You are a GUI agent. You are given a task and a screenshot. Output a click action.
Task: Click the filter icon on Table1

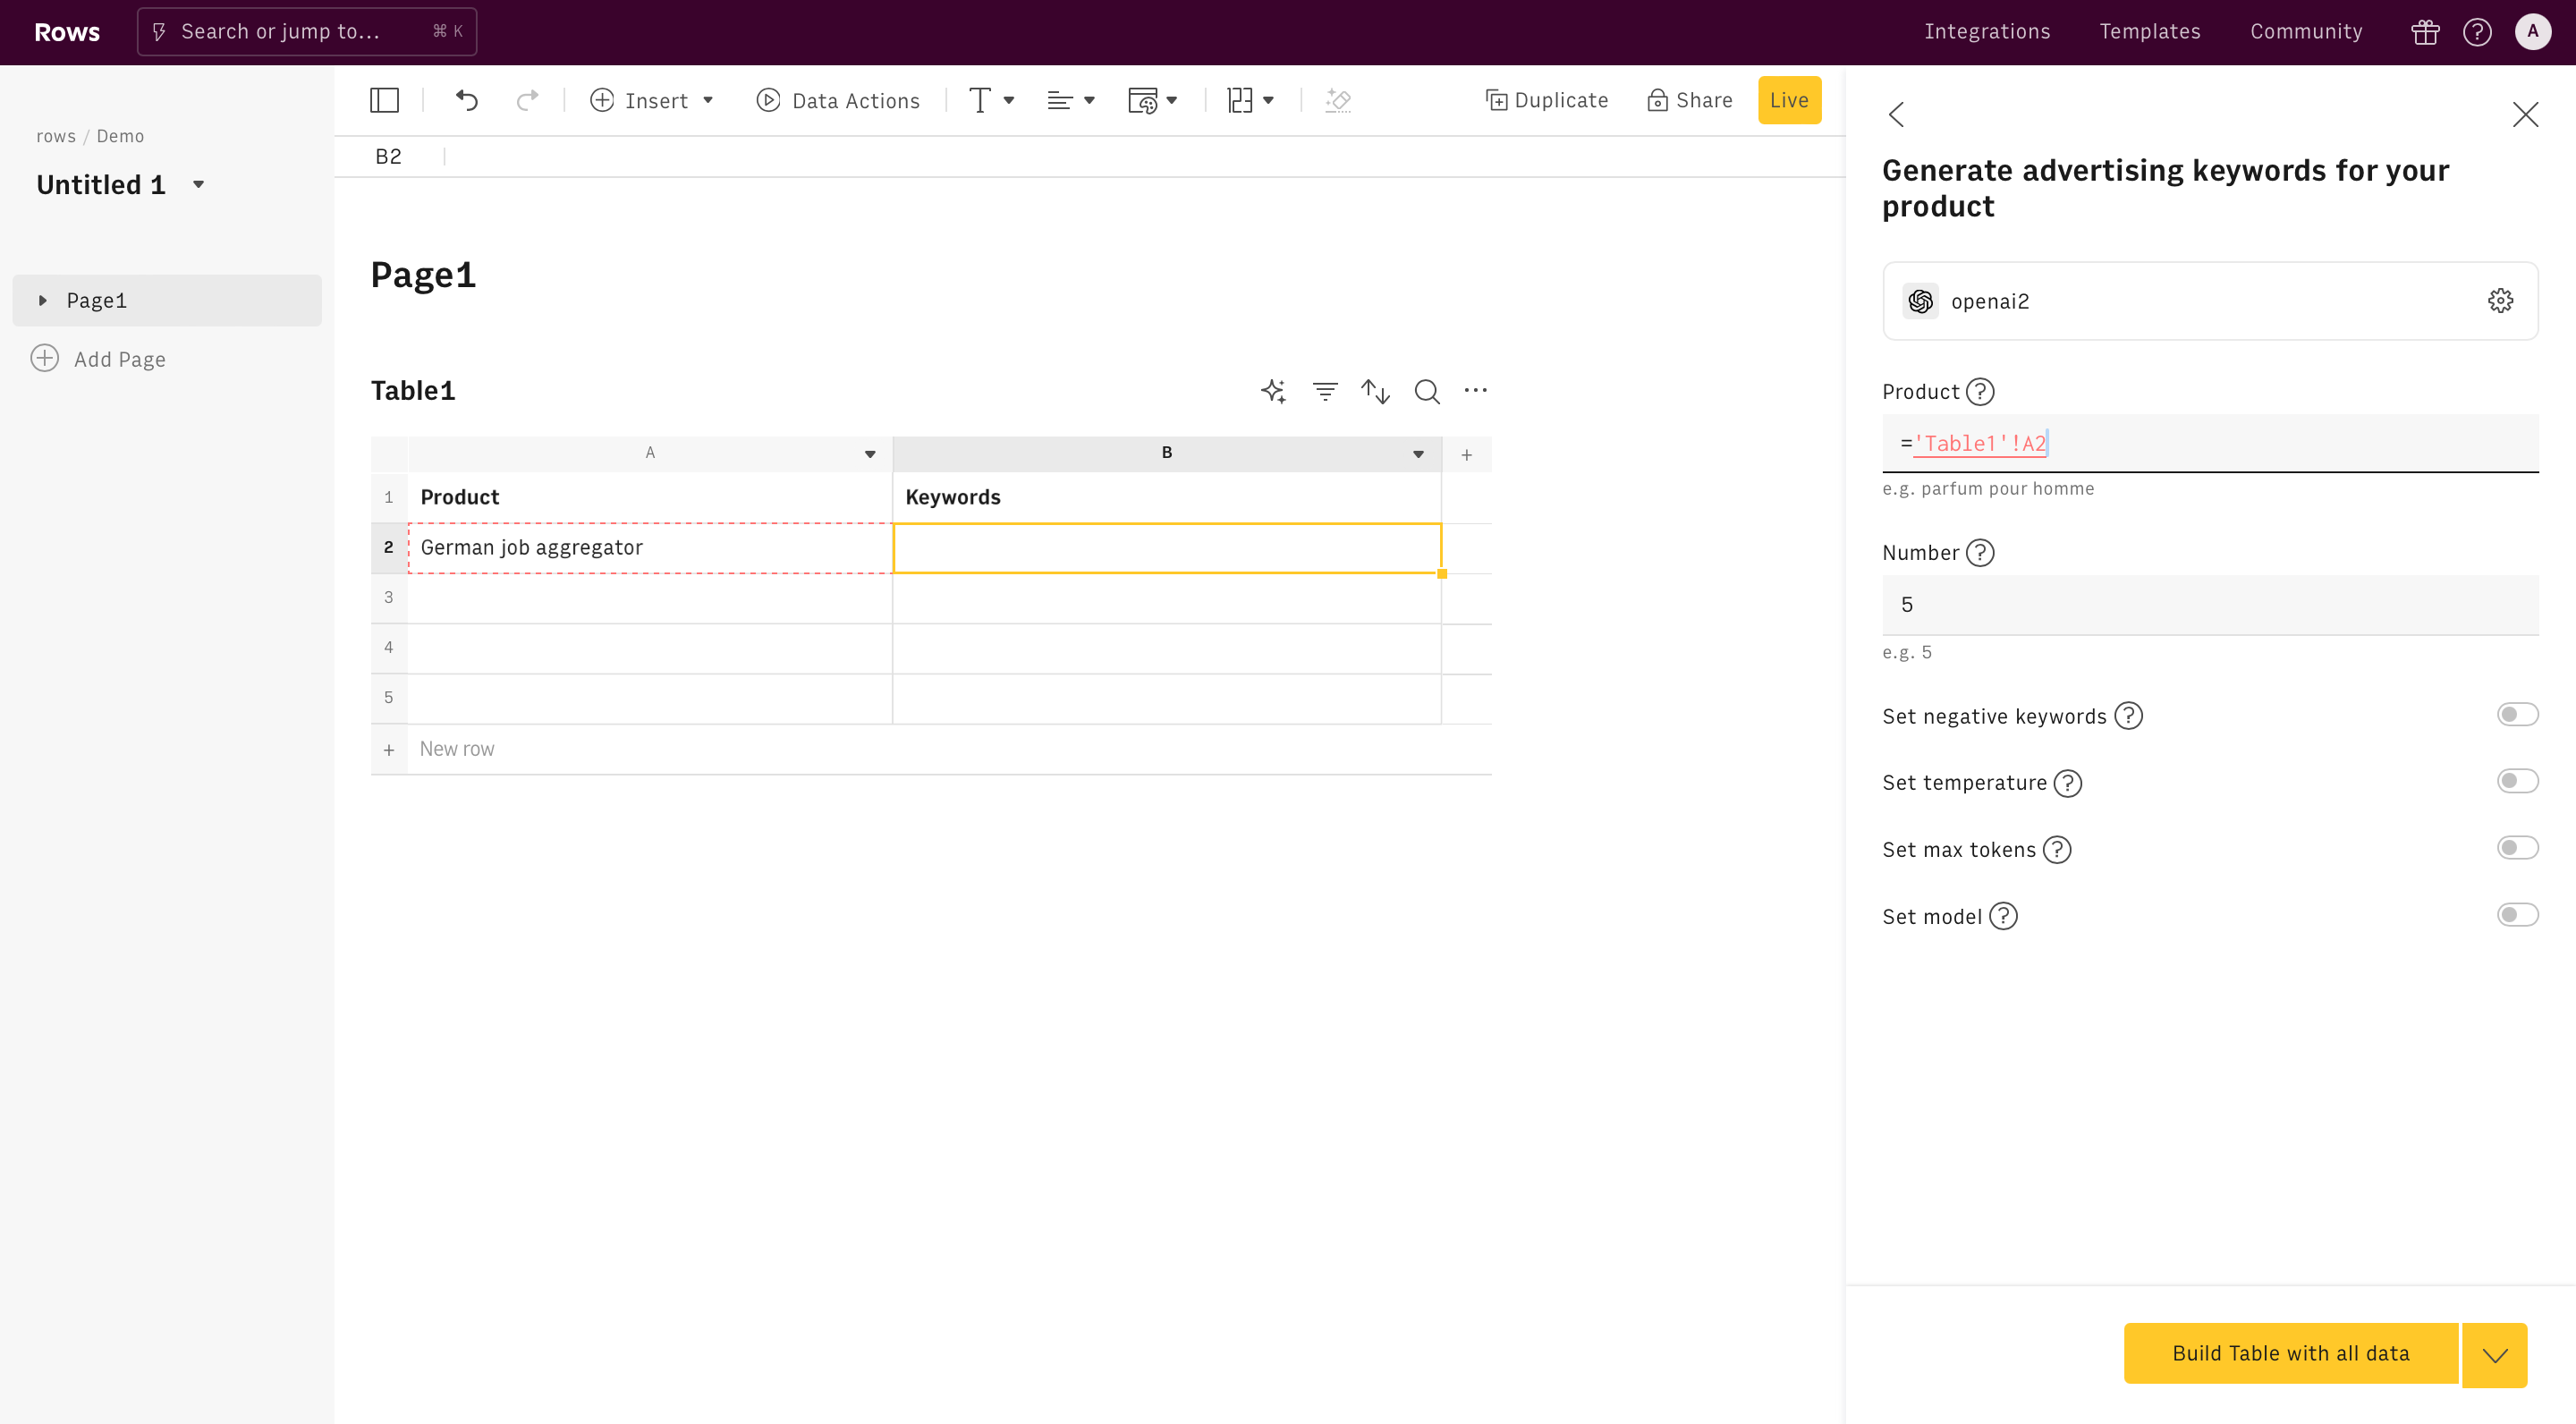click(x=1326, y=391)
